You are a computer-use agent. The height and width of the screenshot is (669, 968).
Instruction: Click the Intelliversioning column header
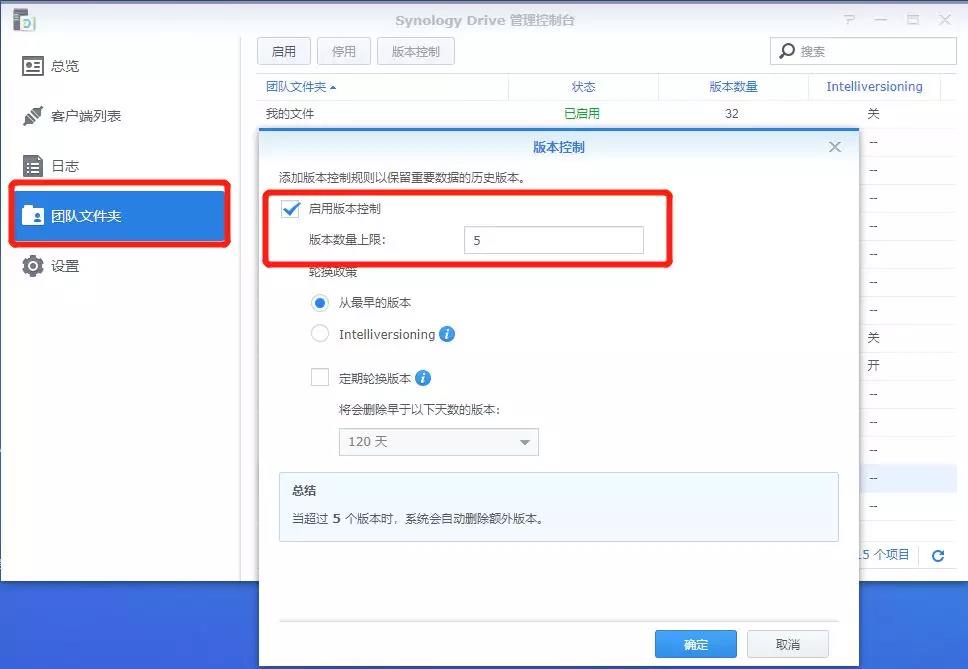[x=874, y=87]
